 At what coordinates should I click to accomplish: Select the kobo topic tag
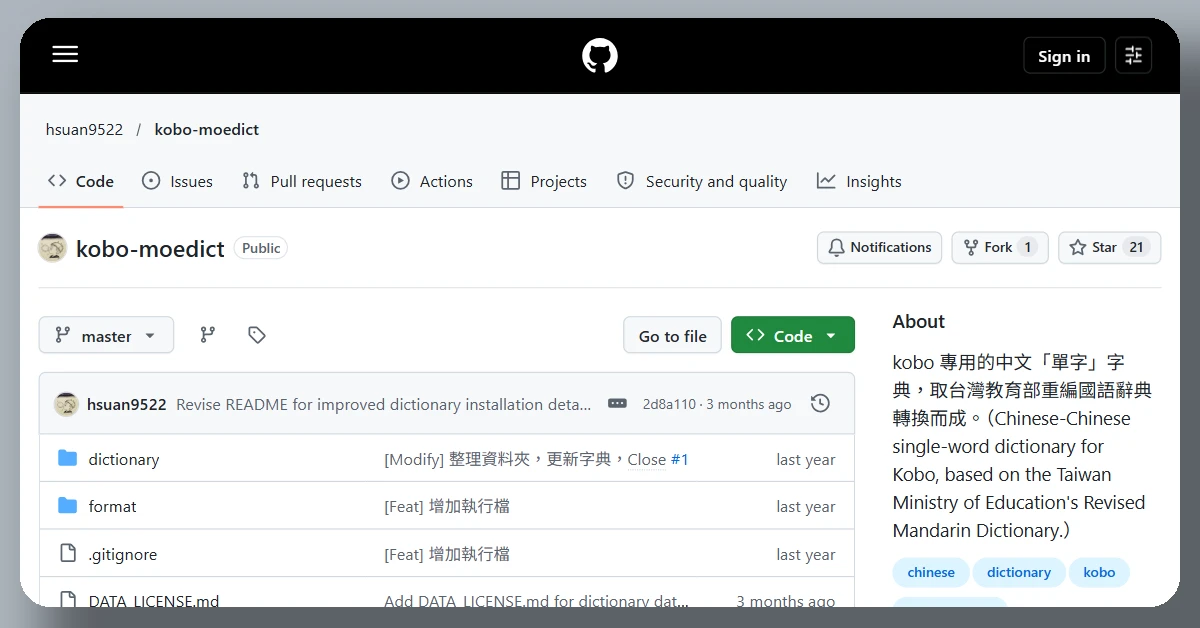pos(1099,572)
